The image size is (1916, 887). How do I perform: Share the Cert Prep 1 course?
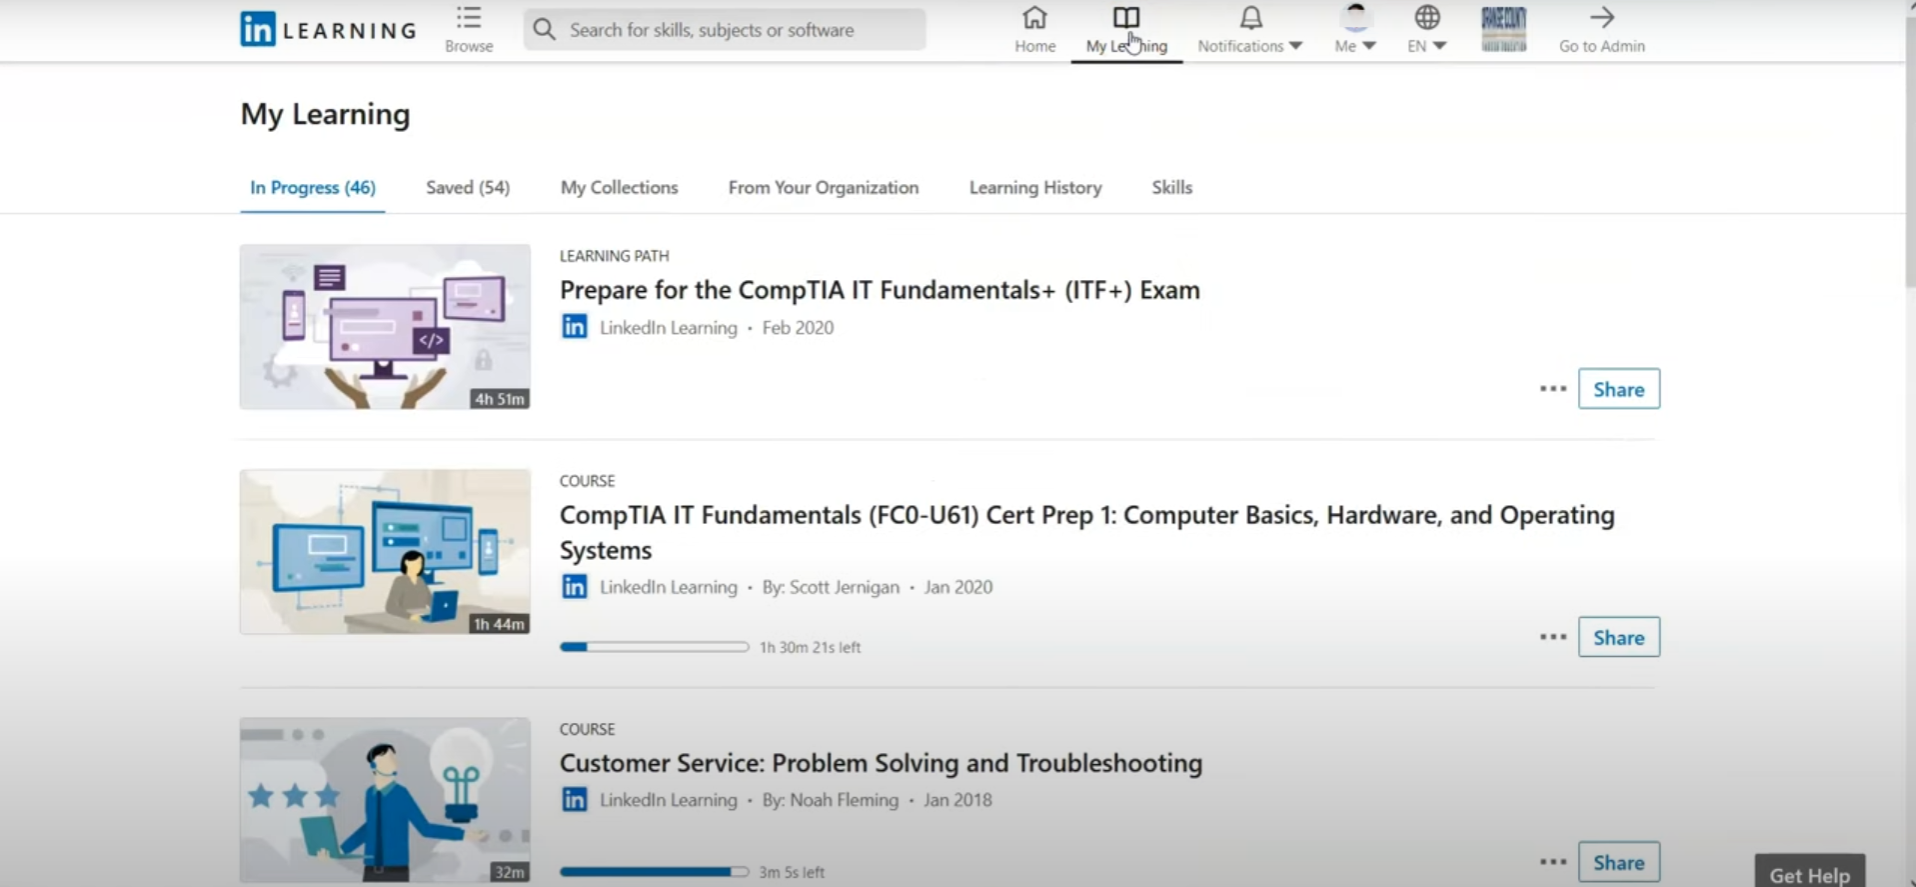point(1619,637)
